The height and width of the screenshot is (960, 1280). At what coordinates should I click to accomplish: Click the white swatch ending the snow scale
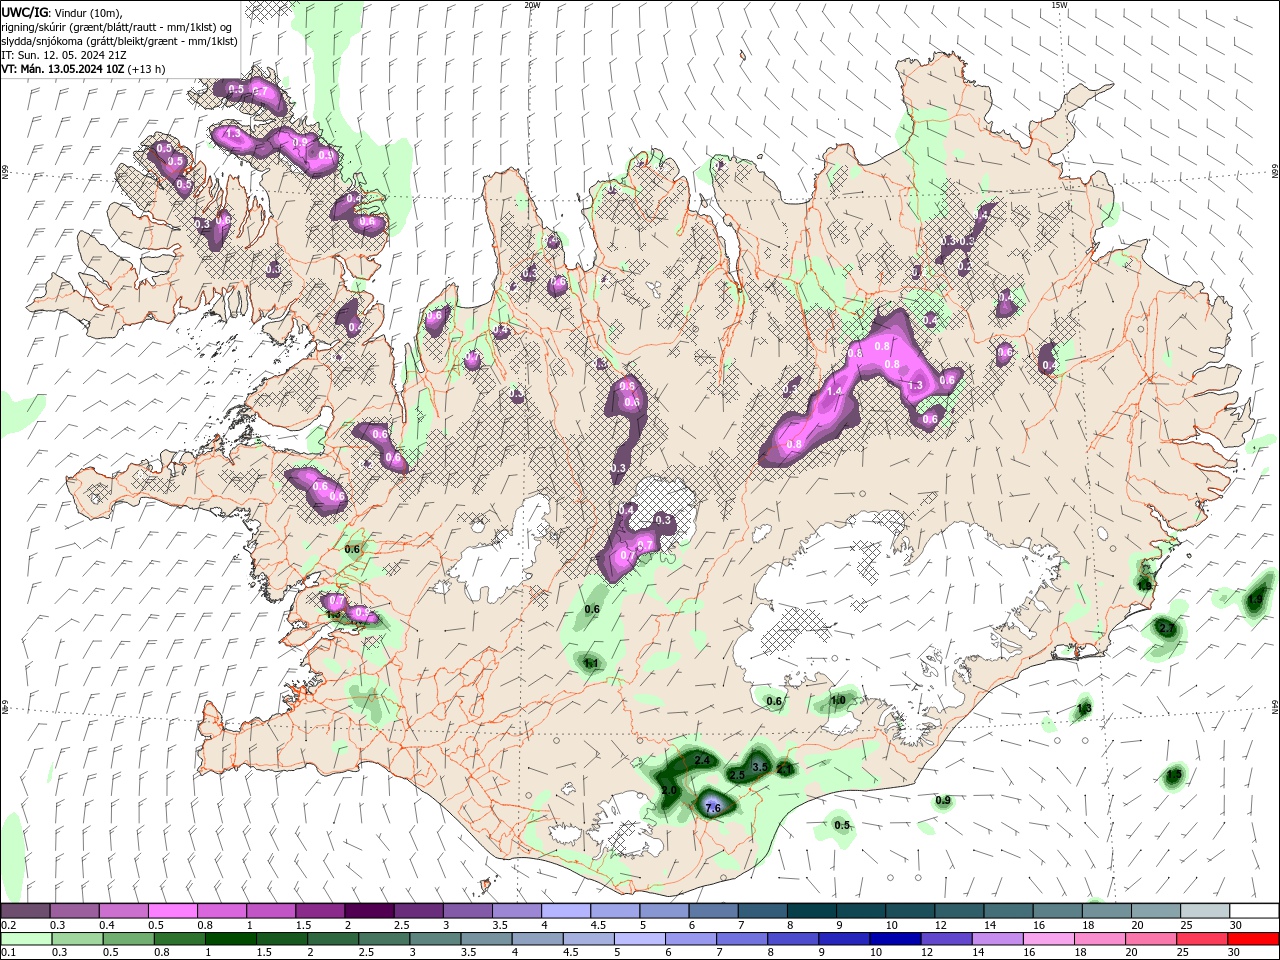pyautogui.click(x=1254, y=911)
